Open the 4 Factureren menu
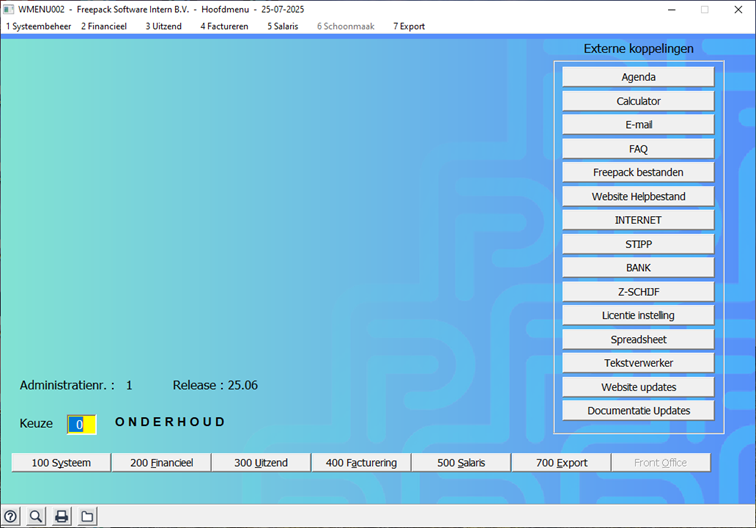The width and height of the screenshot is (756, 528). point(224,27)
